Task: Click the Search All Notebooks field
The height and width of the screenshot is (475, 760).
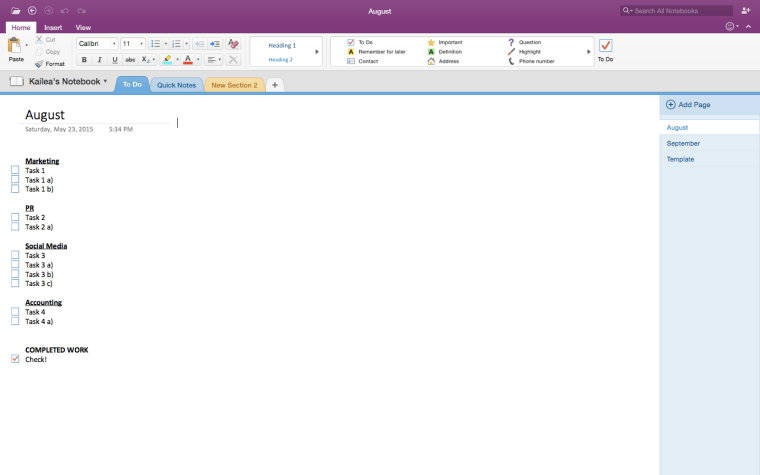Action: 676,11
